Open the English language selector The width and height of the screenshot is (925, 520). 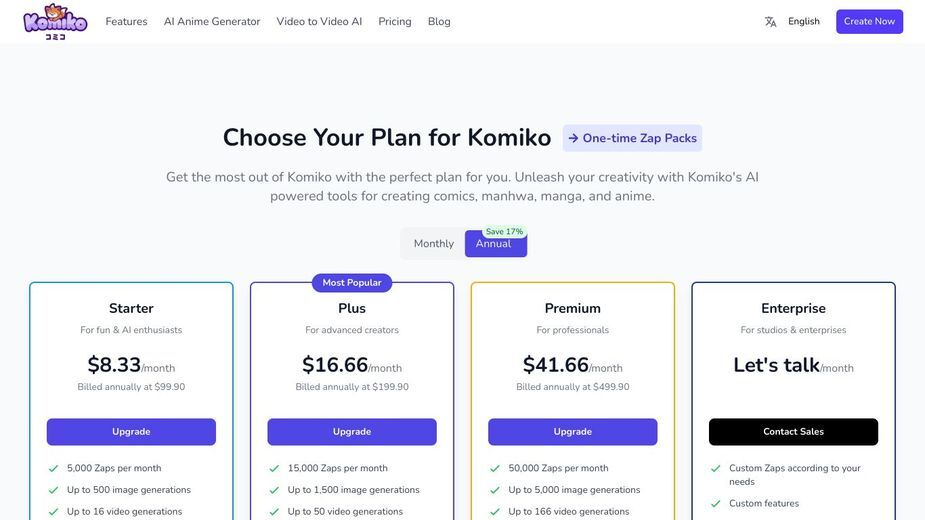pos(803,21)
